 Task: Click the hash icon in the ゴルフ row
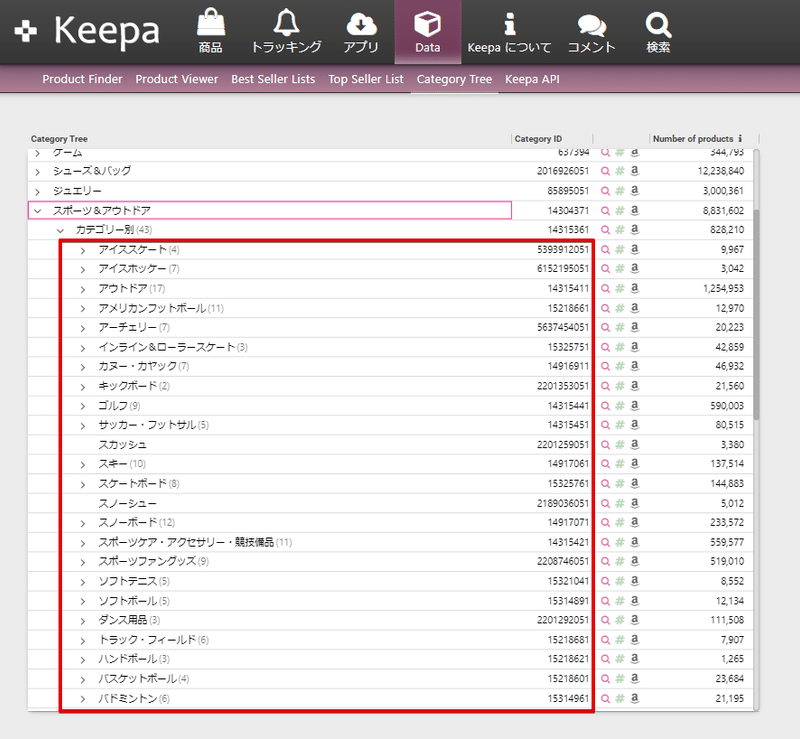pyautogui.click(x=620, y=406)
